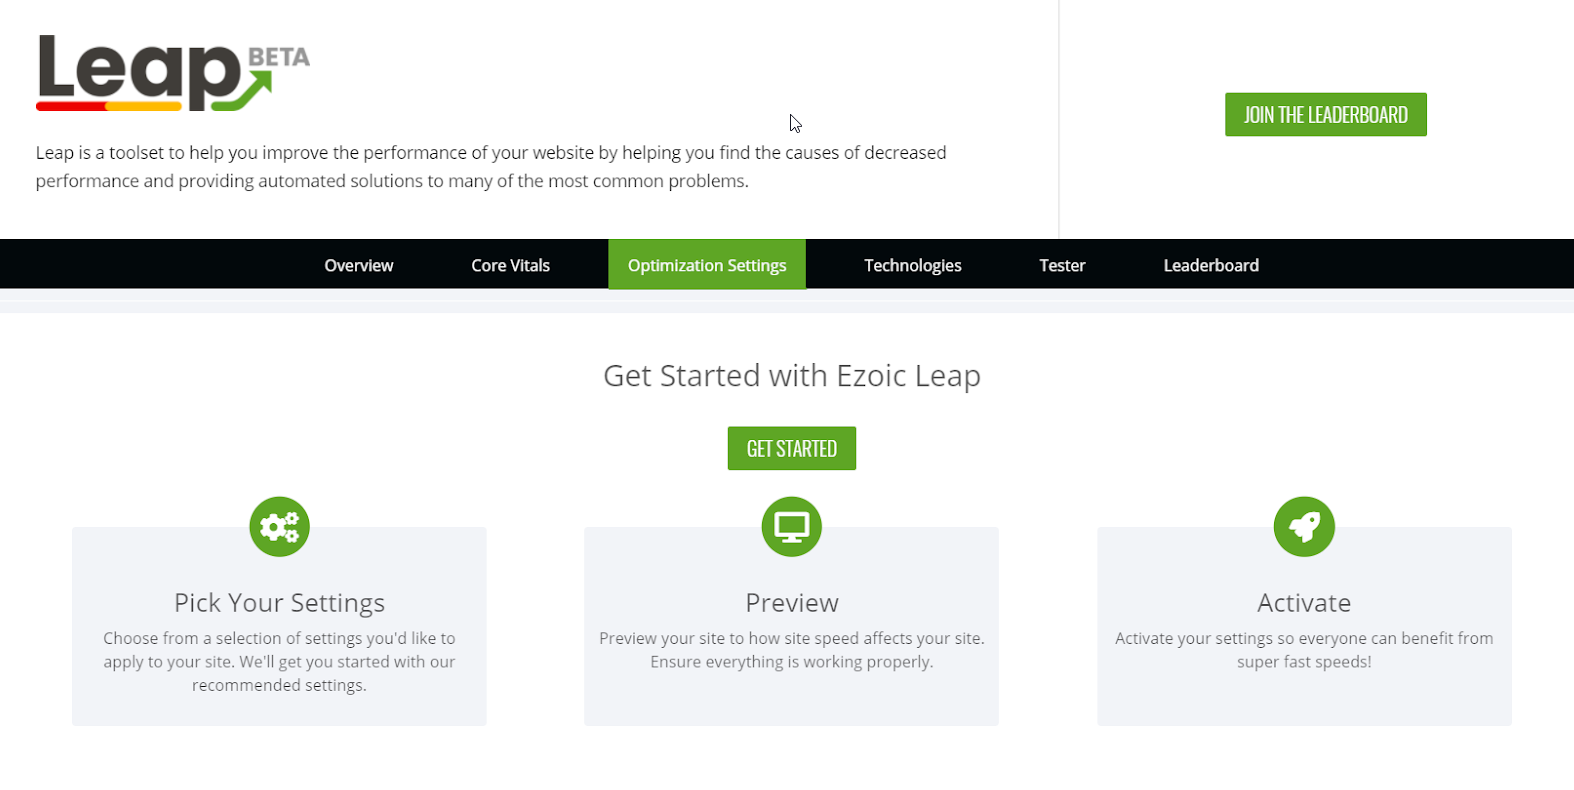Screen dimensions: 1574x790
Task: Click the green arrow in the Leap logo
Action: (x=245, y=92)
